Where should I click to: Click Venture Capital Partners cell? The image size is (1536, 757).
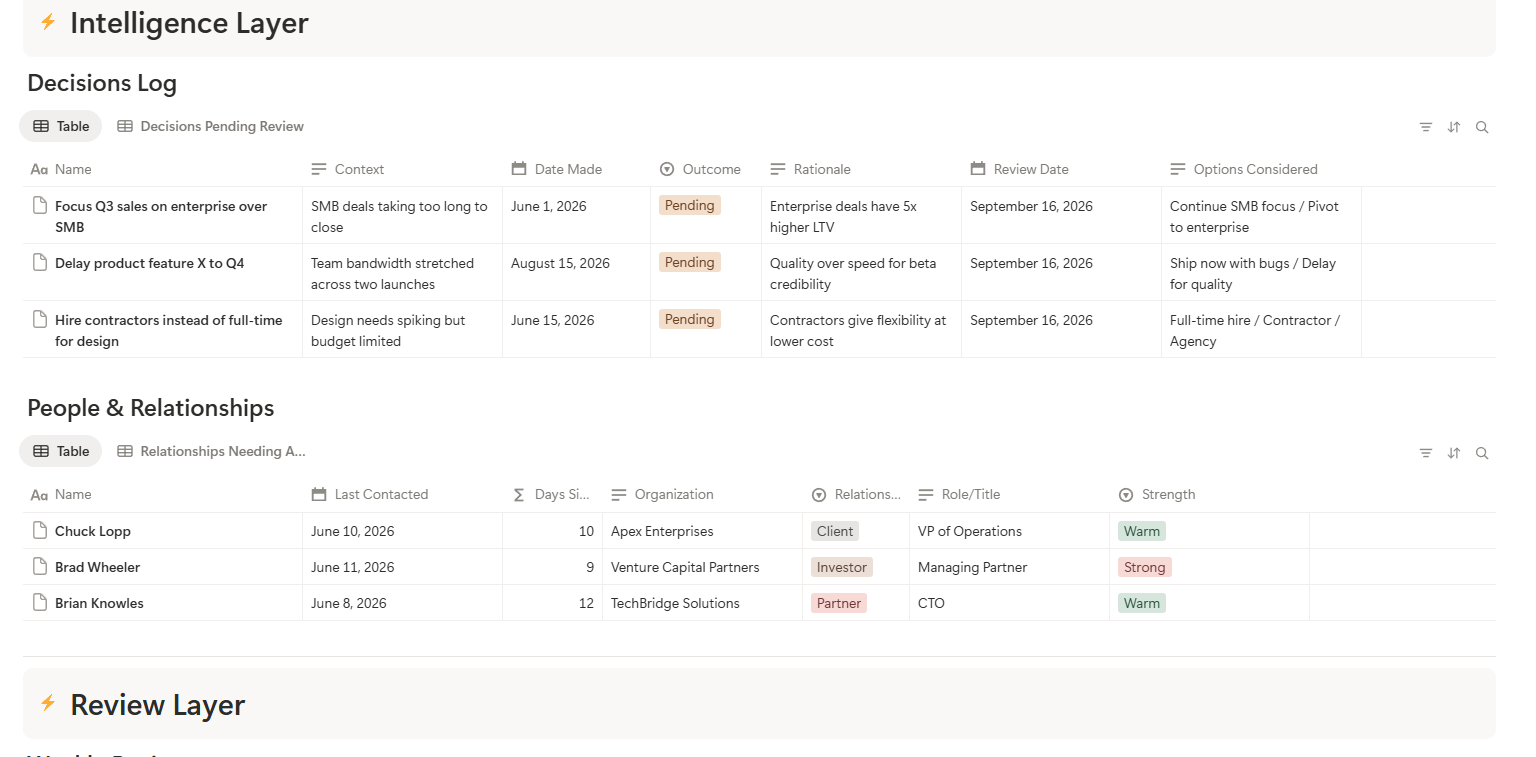[702, 567]
